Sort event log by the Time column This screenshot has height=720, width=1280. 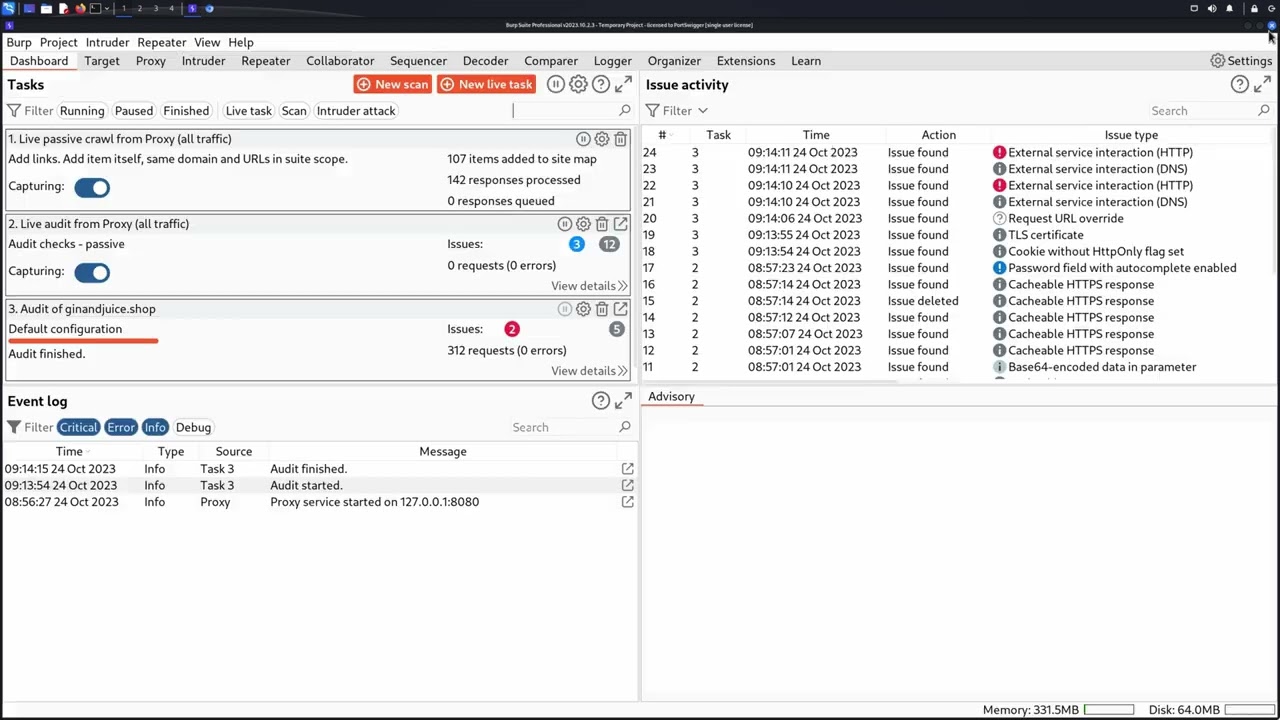click(69, 452)
